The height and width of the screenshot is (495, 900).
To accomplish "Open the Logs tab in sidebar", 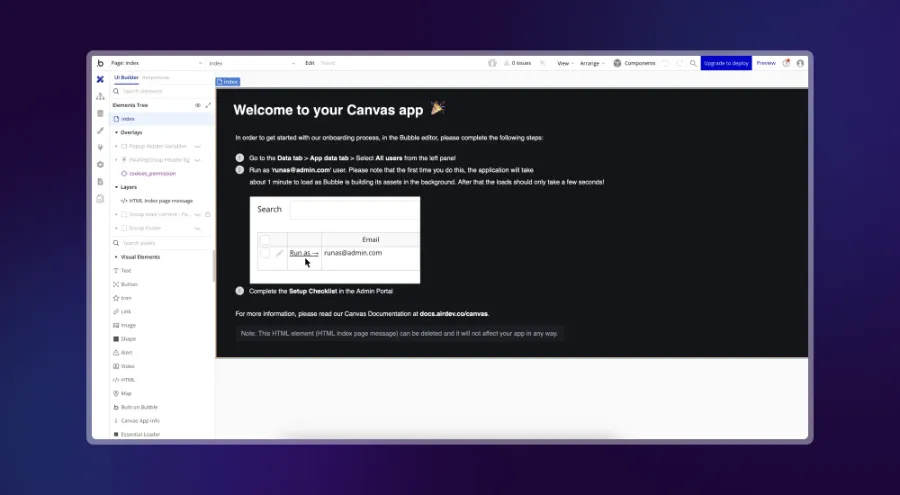I will tap(100, 181).
